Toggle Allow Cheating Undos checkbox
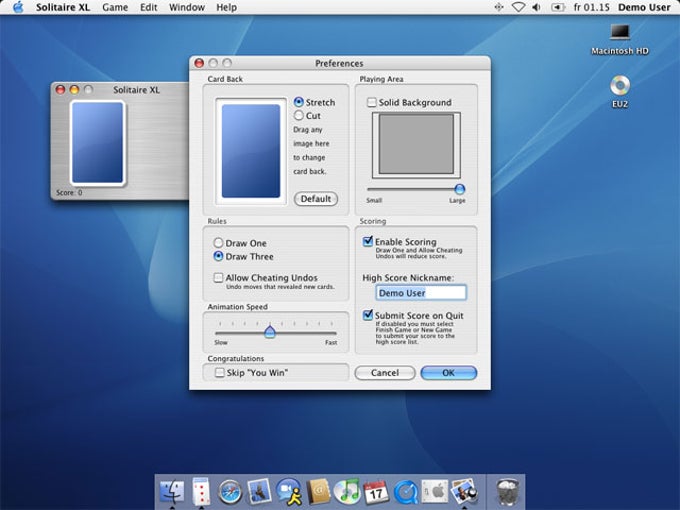 point(218,278)
